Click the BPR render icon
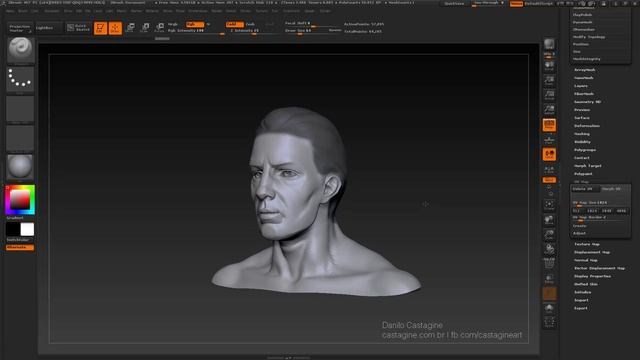The height and width of the screenshot is (360, 640). point(549,44)
